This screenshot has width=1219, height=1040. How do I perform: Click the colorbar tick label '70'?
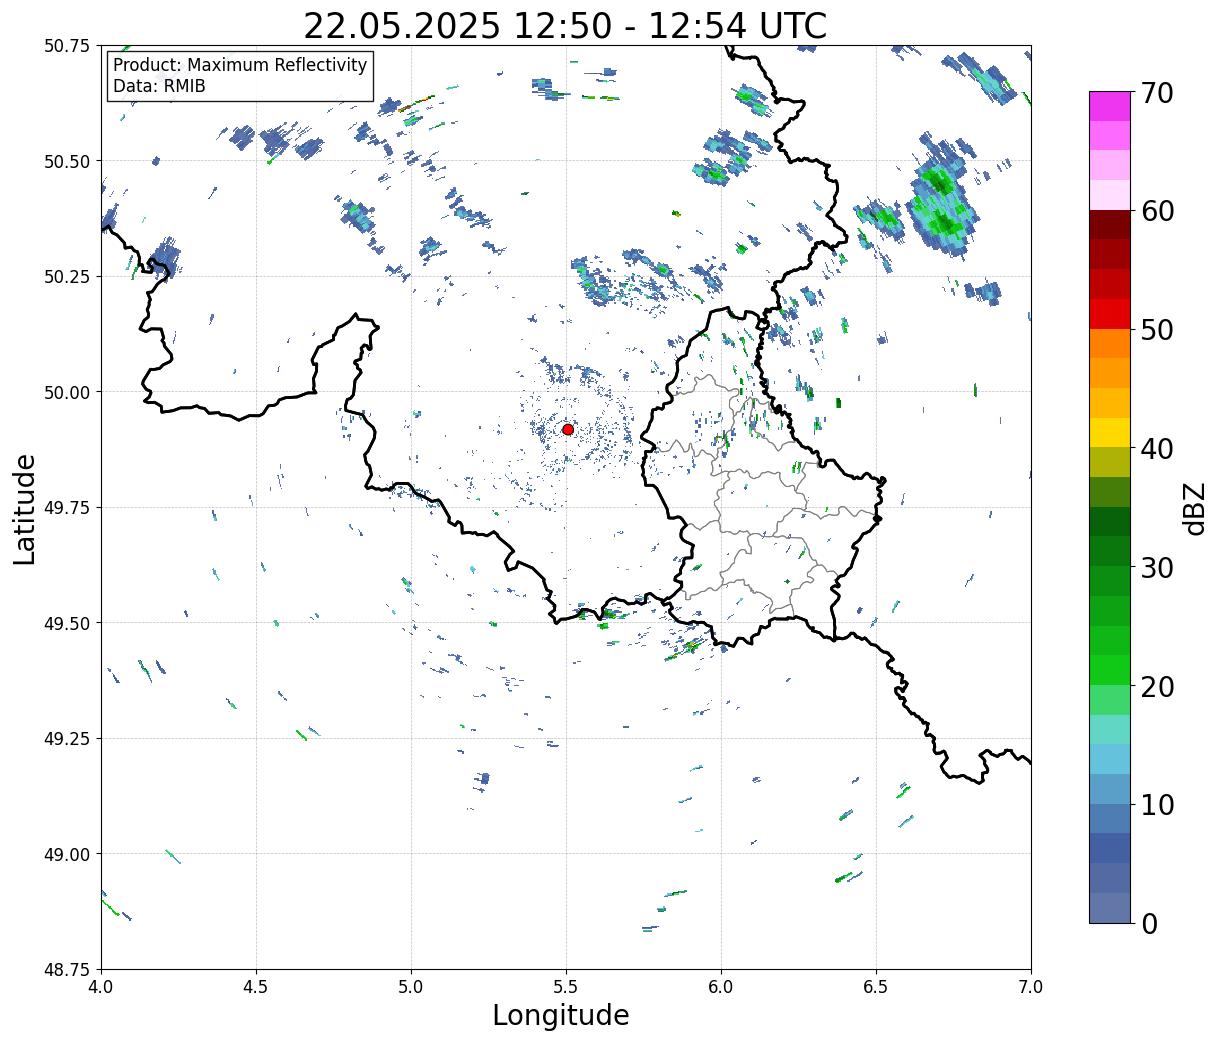coord(1156,92)
